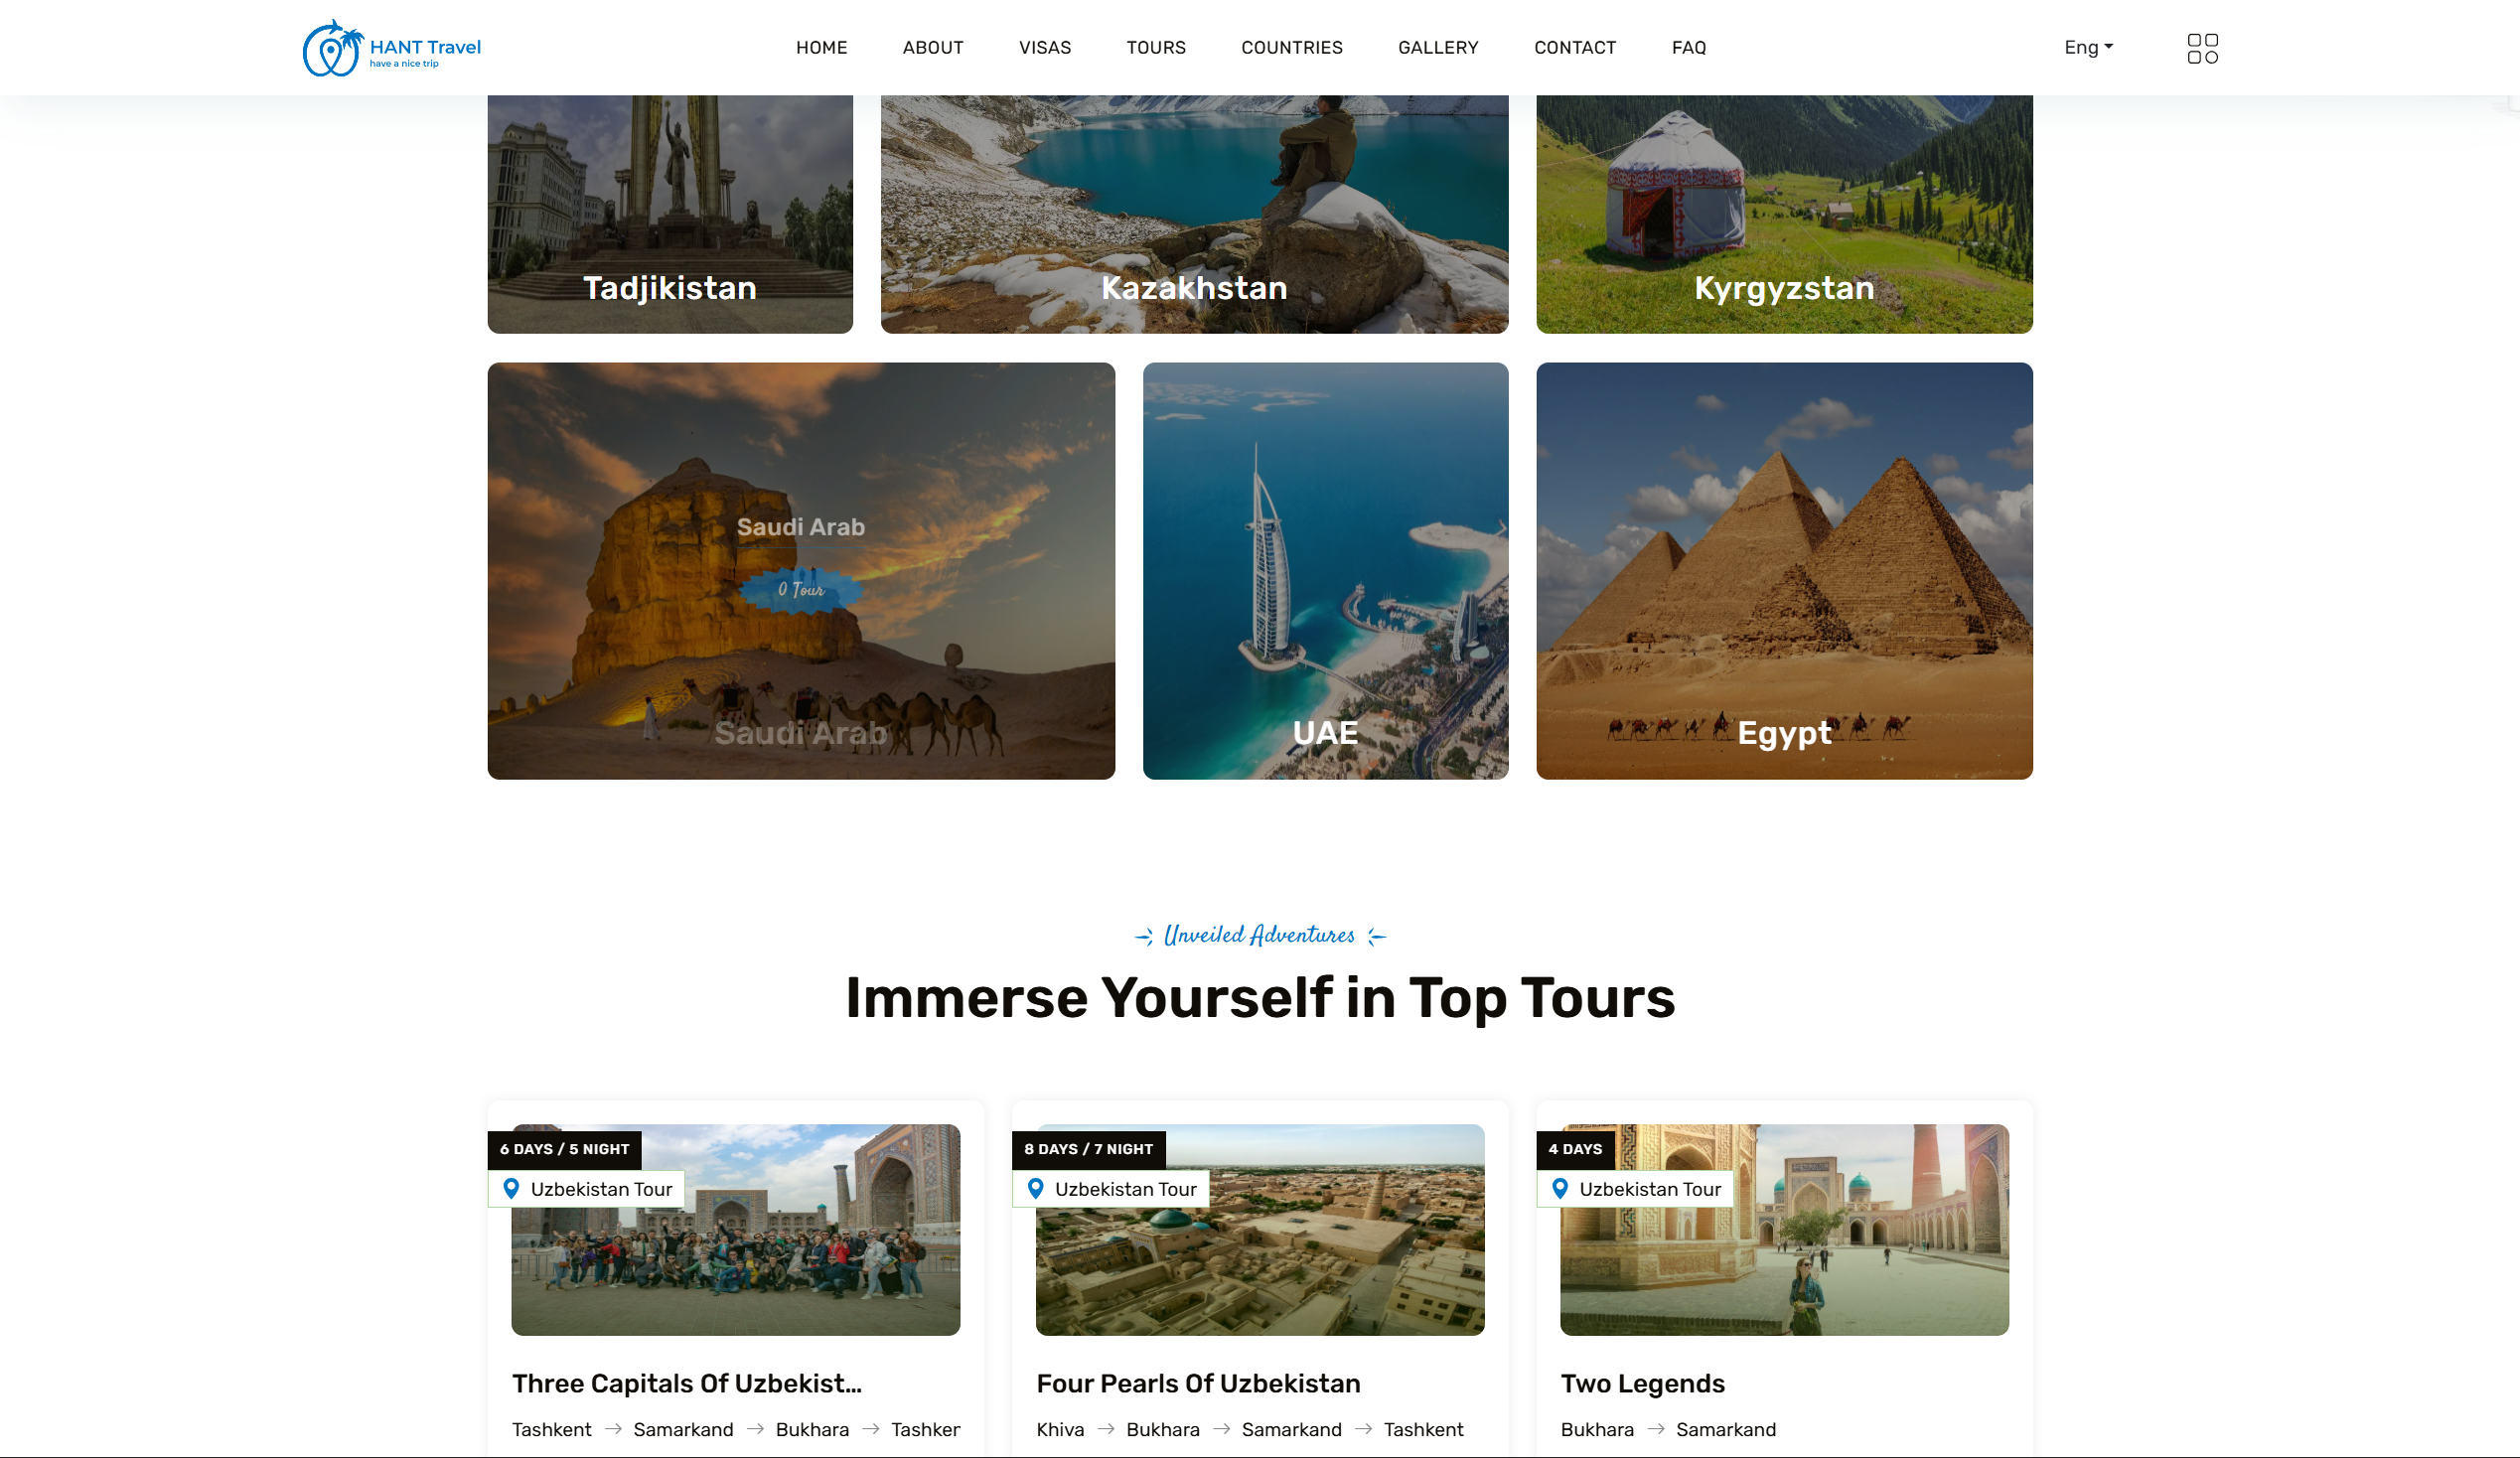Click arrow between Khiva and Bukhara

click(x=1106, y=1429)
